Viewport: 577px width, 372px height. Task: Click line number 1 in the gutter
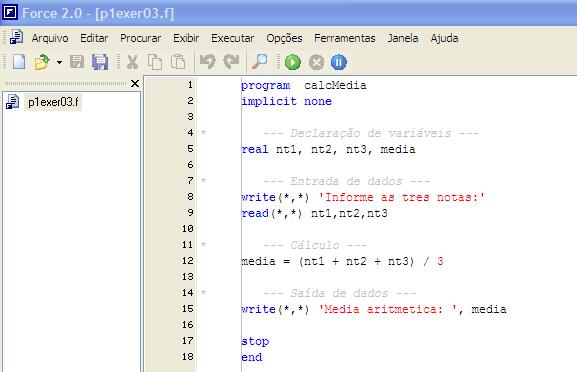pos(190,85)
